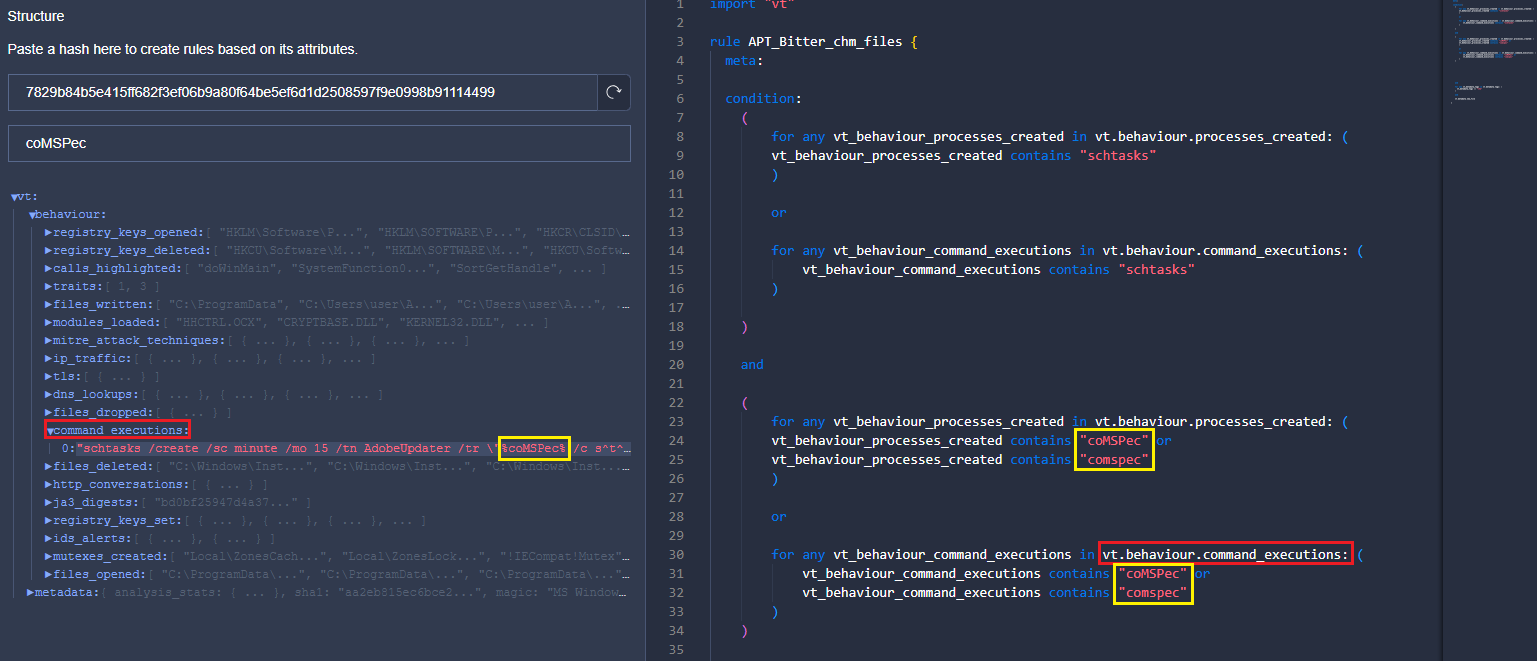Select the schtasks command execution entry
Image resolution: width=1537 pixels, height=661 pixels.
[x=350, y=449]
